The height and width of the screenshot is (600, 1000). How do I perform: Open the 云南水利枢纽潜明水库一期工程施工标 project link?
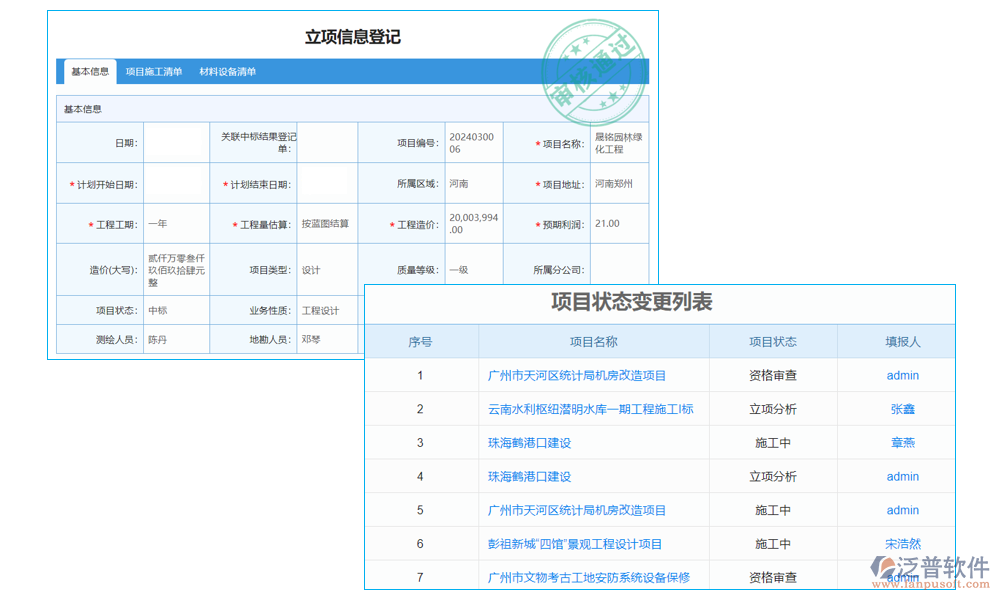(592, 409)
